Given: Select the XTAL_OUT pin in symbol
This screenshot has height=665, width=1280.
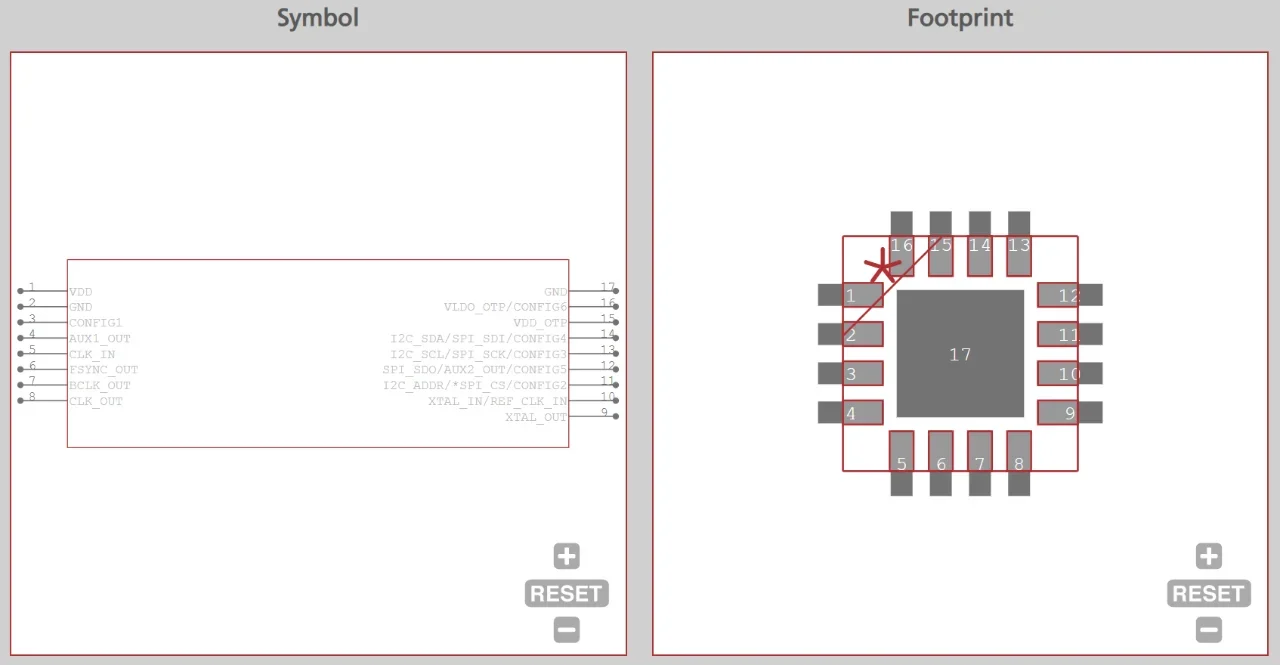Looking at the screenshot, I should click(x=536, y=417).
